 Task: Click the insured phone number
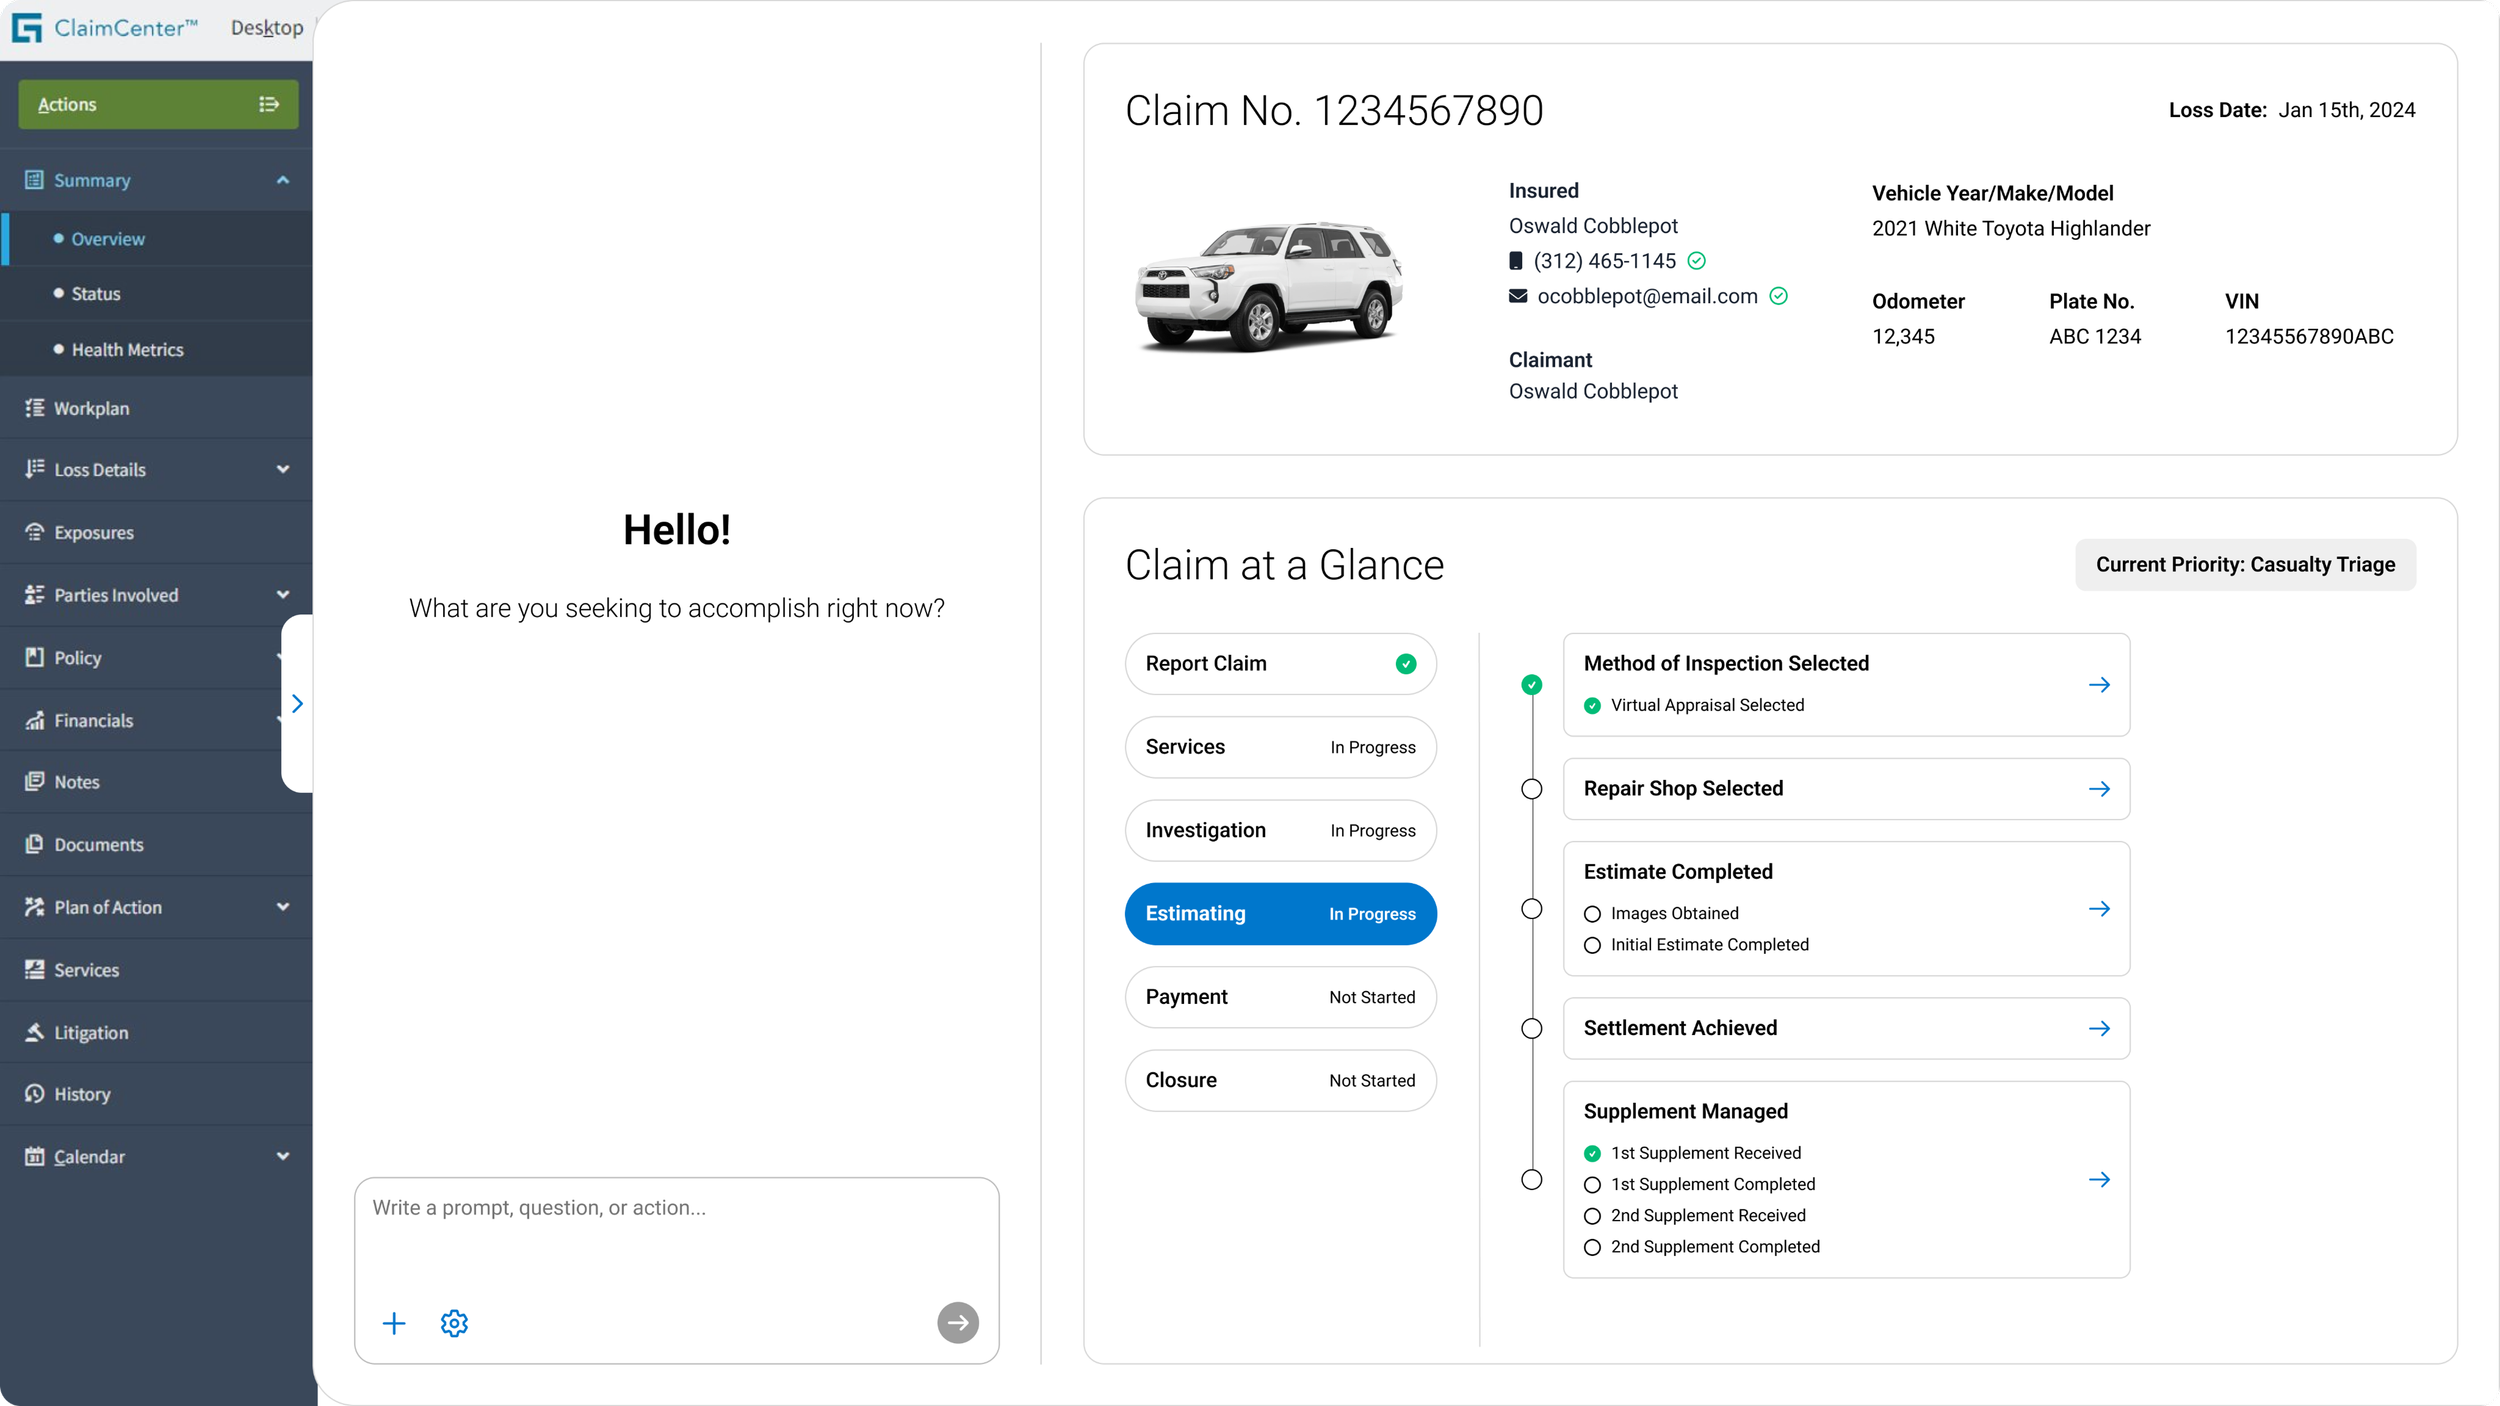(1605, 261)
